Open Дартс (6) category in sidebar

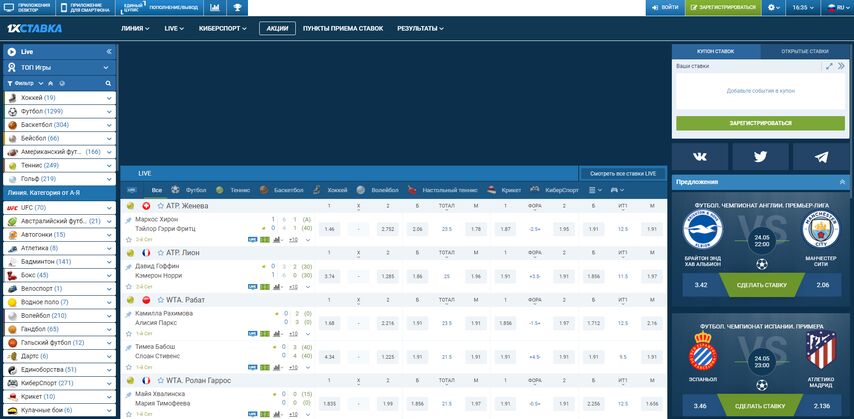59,356
